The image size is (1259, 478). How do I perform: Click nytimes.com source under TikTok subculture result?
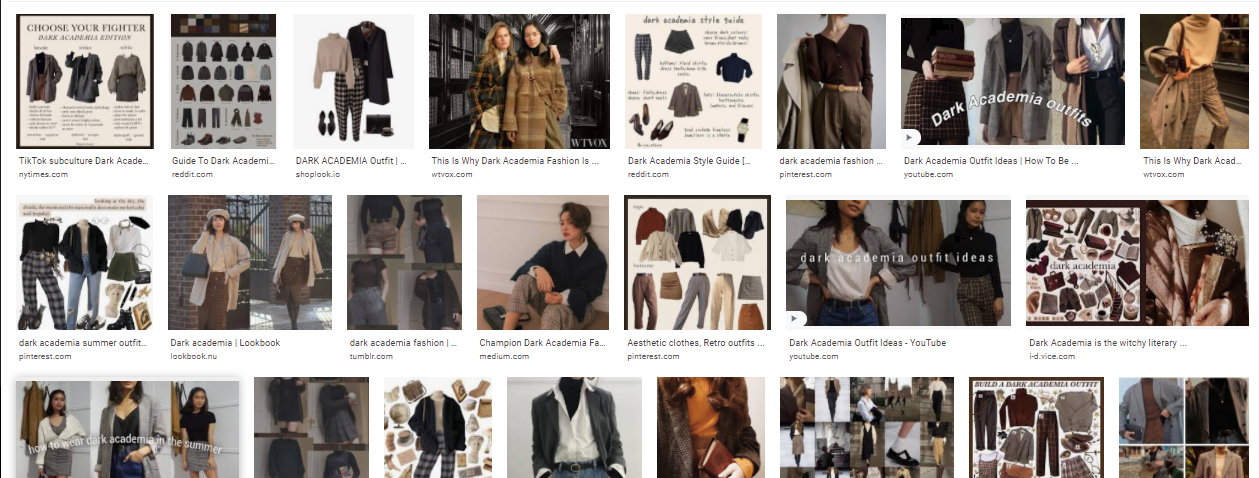[44, 174]
